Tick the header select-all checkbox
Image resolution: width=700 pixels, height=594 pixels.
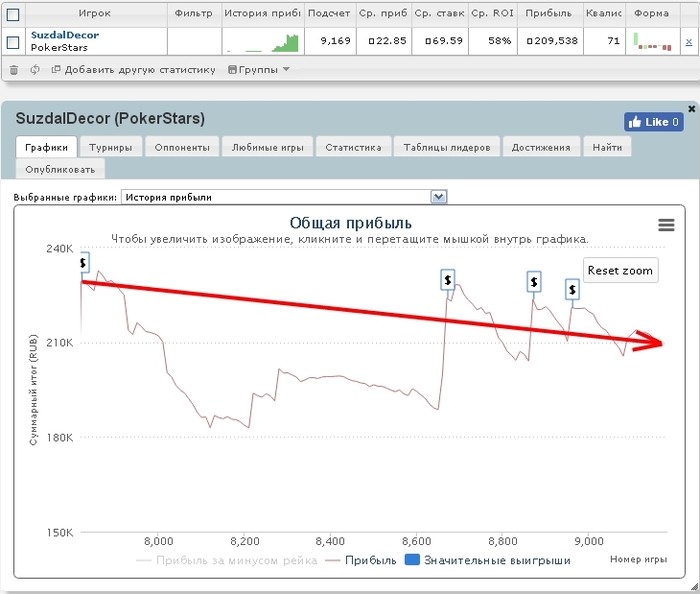pos(13,15)
